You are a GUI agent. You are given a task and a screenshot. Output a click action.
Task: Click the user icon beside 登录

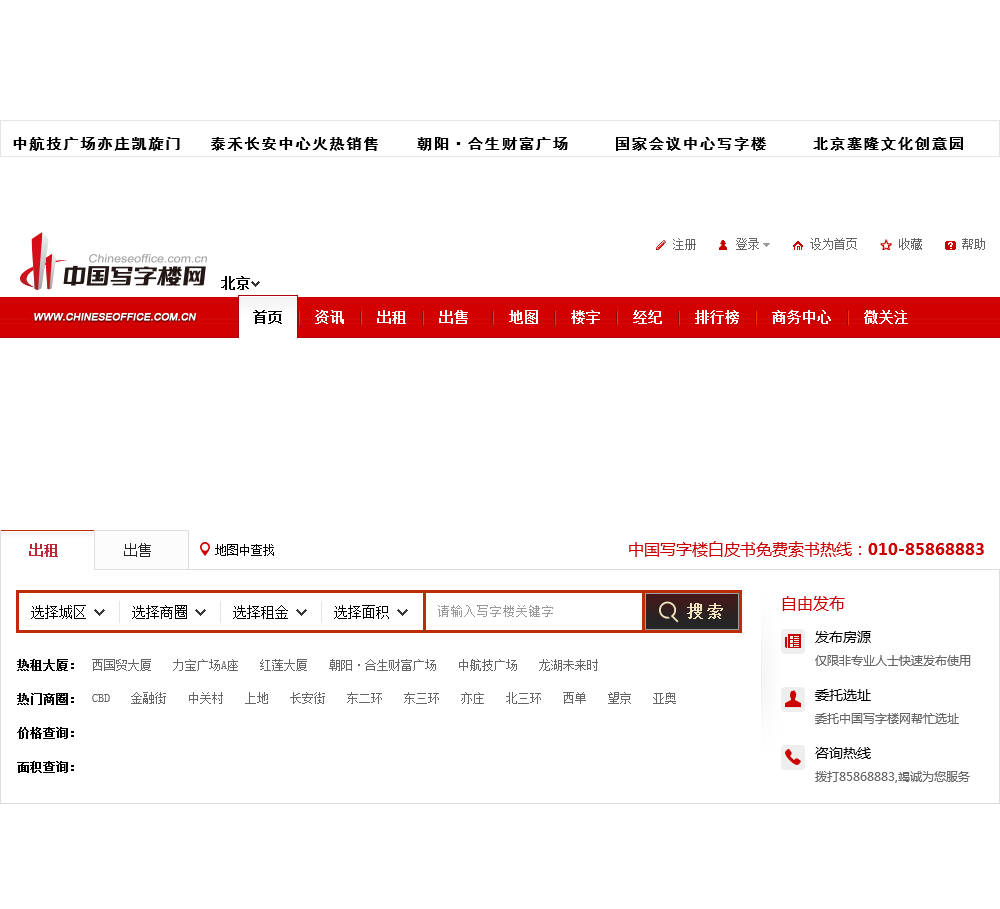coord(723,245)
